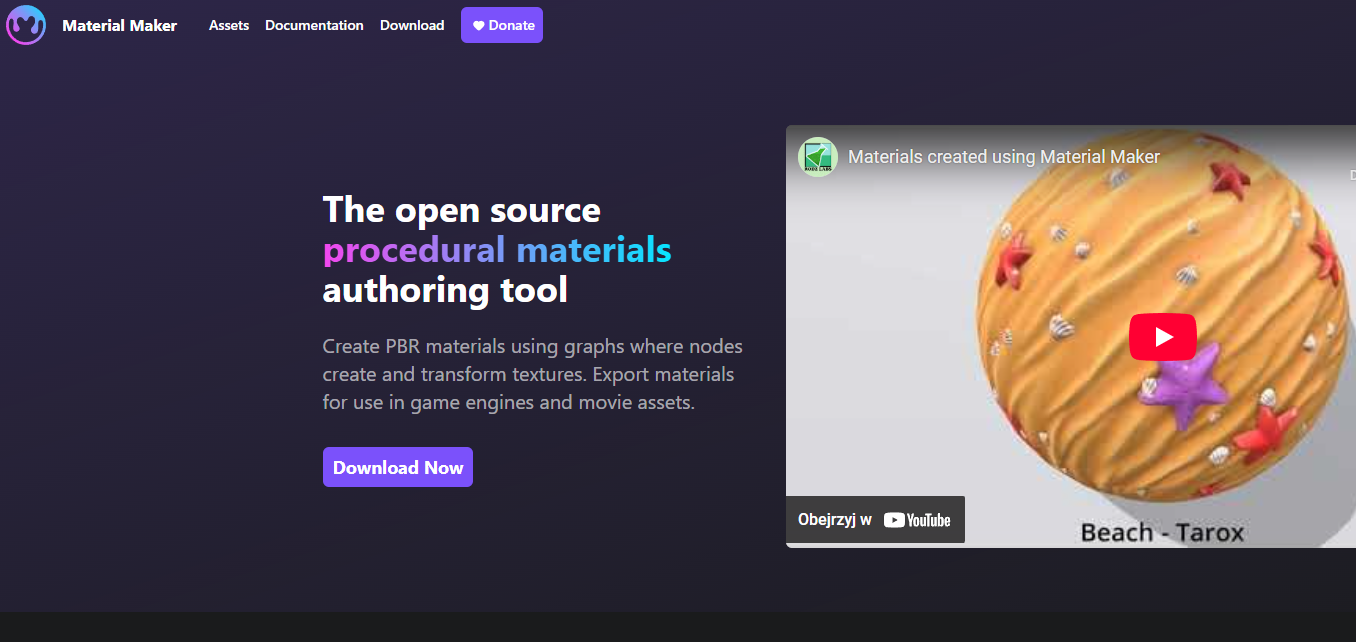The height and width of the screenshot is (642, 1356).
Task: Open the Rodz Labs channel avatar
Action: point(817,157)
